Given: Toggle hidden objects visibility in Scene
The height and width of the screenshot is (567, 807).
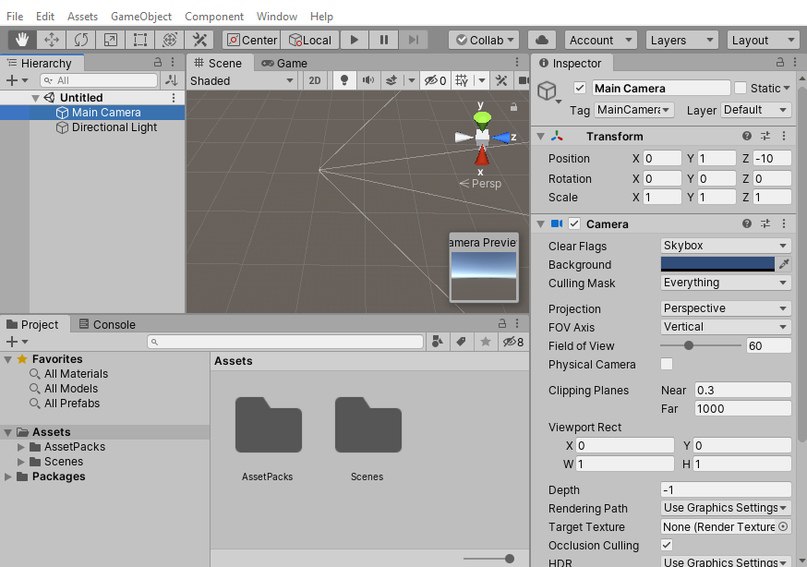Looking at the screenshot, I should point(435,80).
